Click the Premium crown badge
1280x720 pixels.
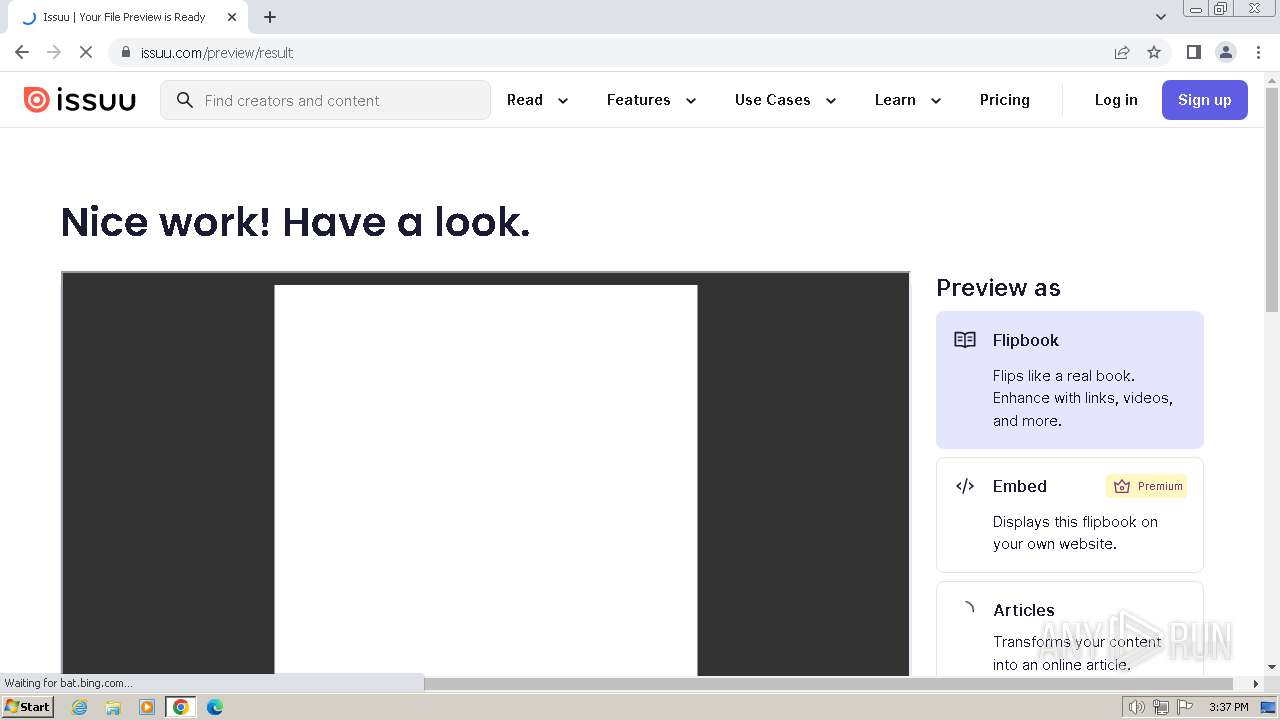coord(1147,486)
